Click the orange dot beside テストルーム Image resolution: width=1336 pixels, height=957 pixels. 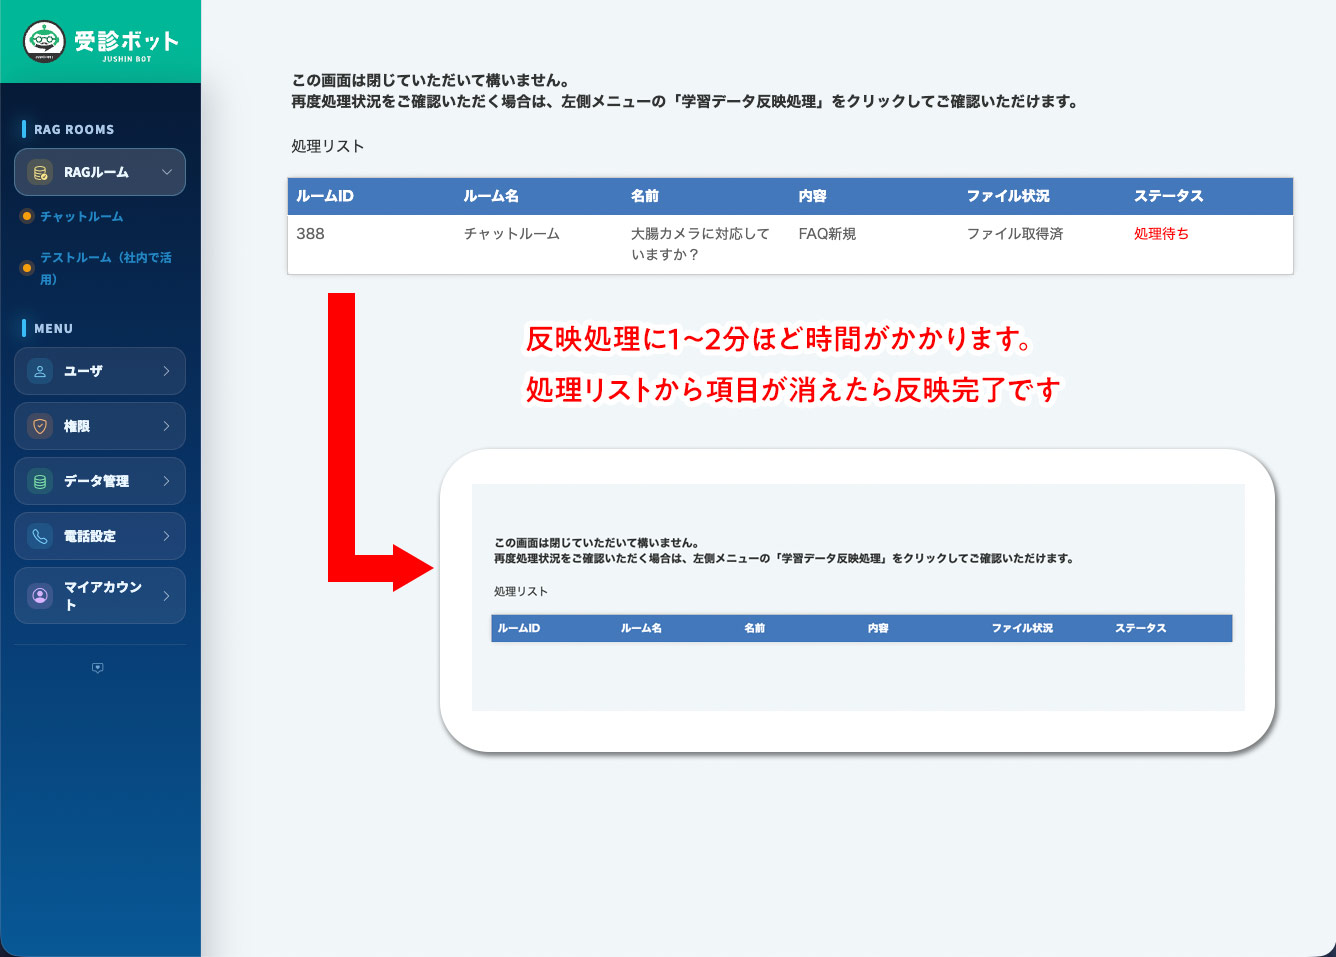coord(27,268)
